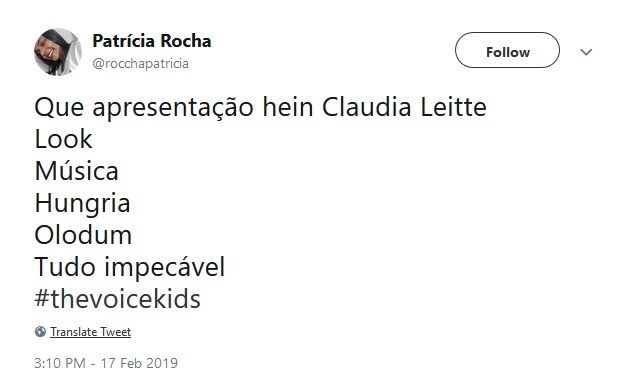Open the #thevoicekids hashtag
Image resolution: width=626 pixels, height=384 pixels.
tap(117, 299)
